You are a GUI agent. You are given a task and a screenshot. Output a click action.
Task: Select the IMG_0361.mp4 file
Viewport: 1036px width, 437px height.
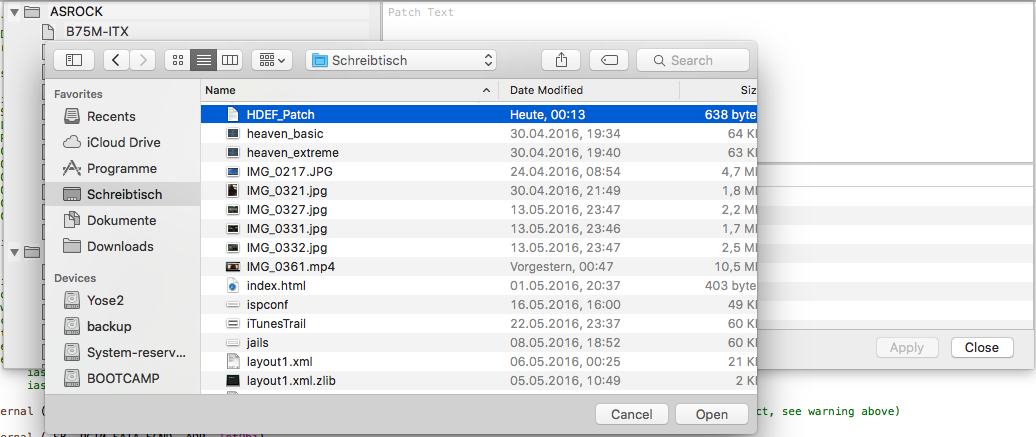(290, 267)
